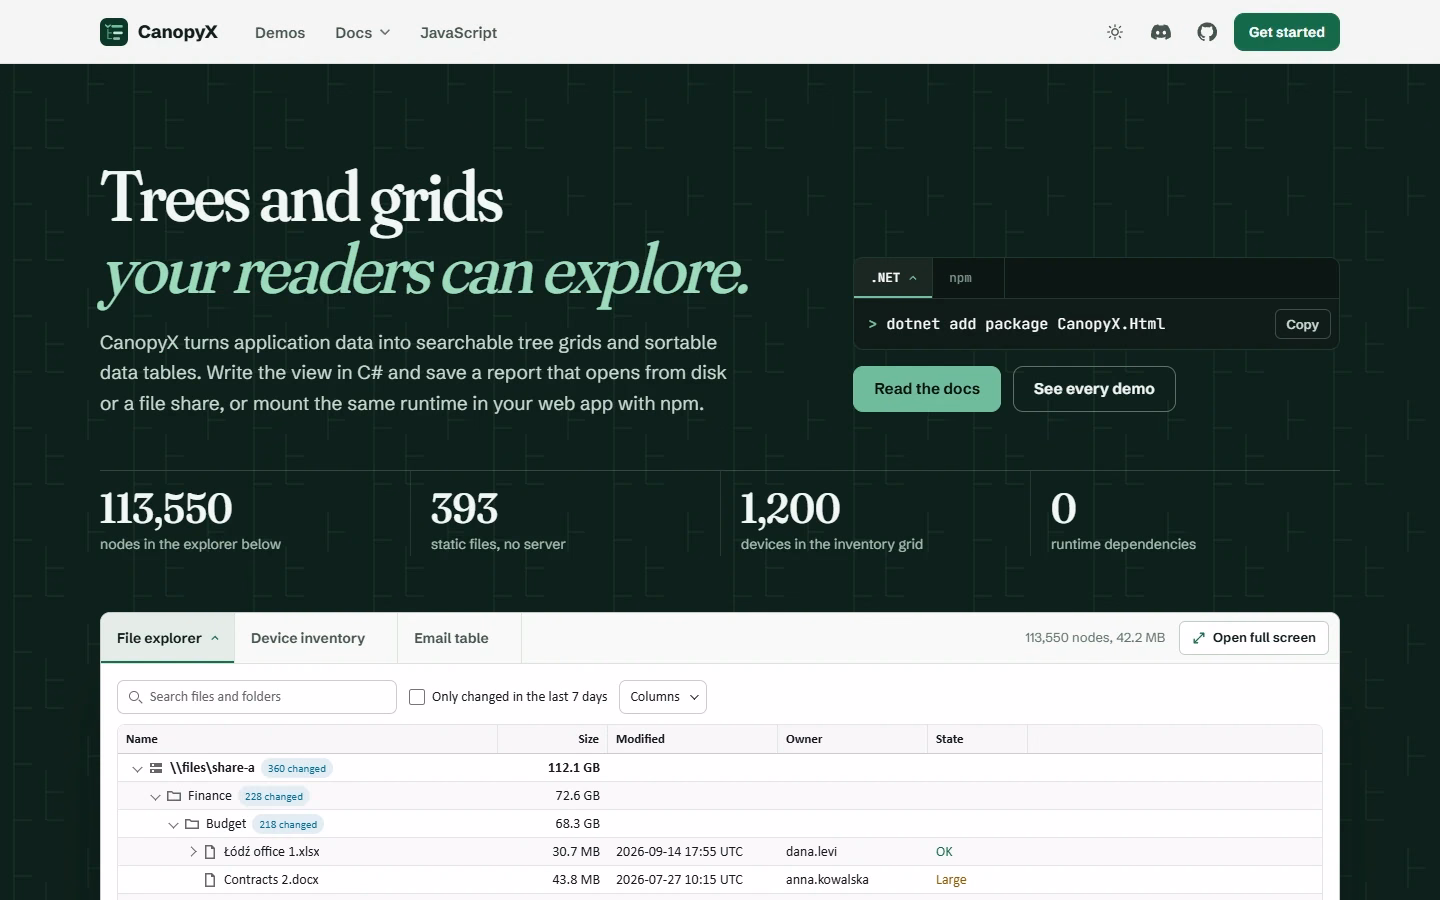
Task: Click the CanopyX logo icon
Action: click(114, 32)
